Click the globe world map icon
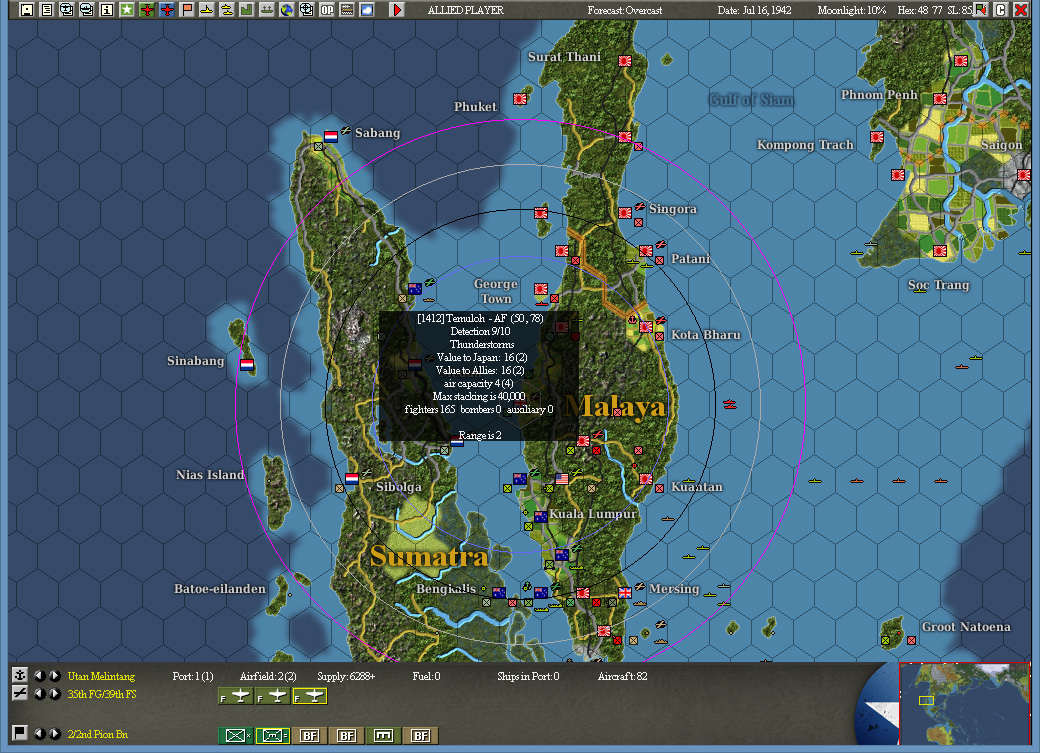 [287, 13]
